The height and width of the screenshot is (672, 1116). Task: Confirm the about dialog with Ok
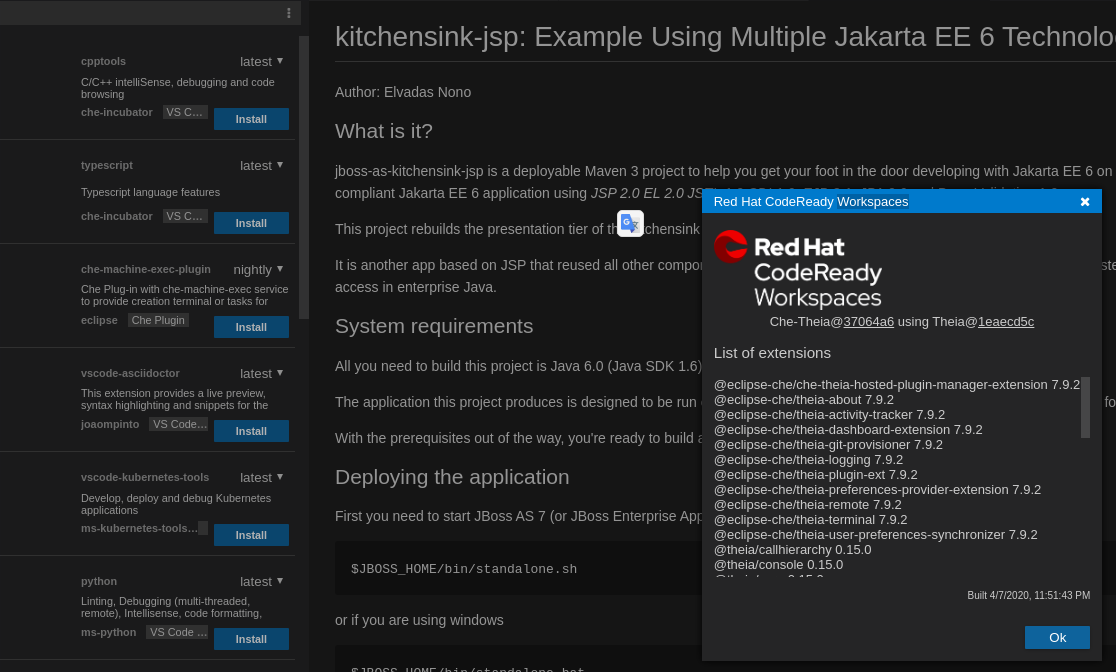coord(1057,637)
